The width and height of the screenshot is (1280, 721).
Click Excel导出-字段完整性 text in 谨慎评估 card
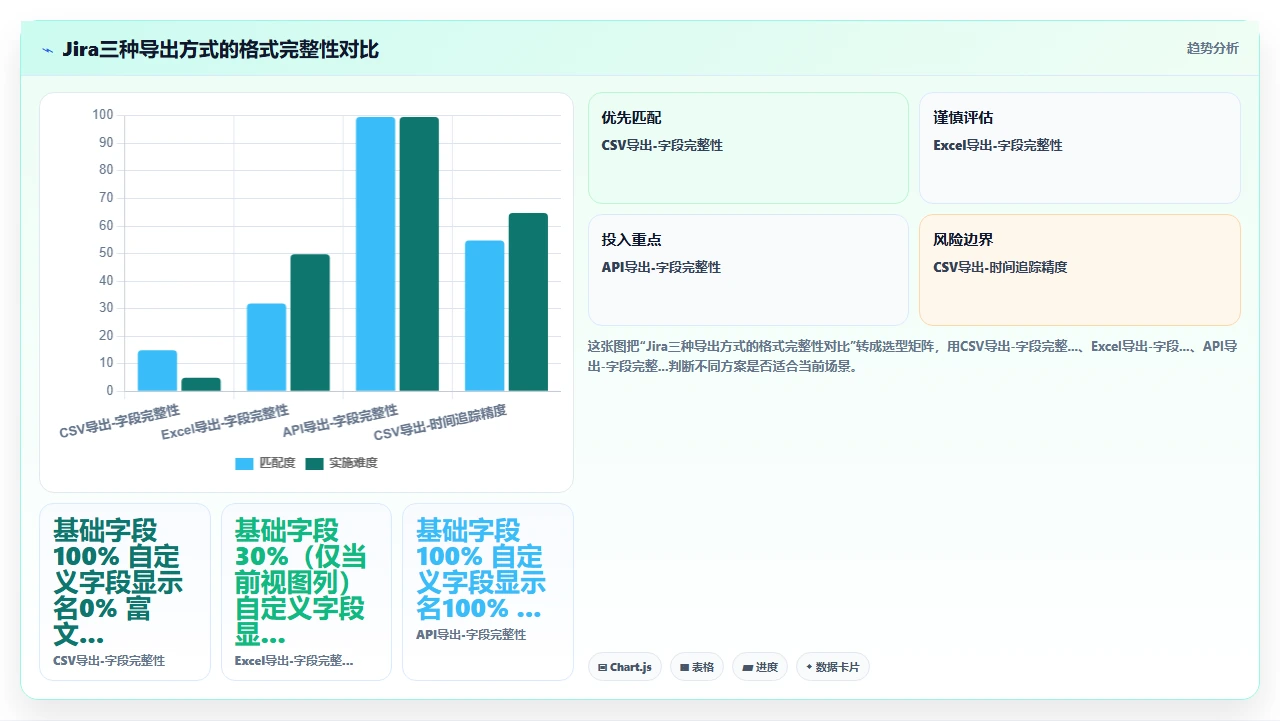click(x=998, y=146)
